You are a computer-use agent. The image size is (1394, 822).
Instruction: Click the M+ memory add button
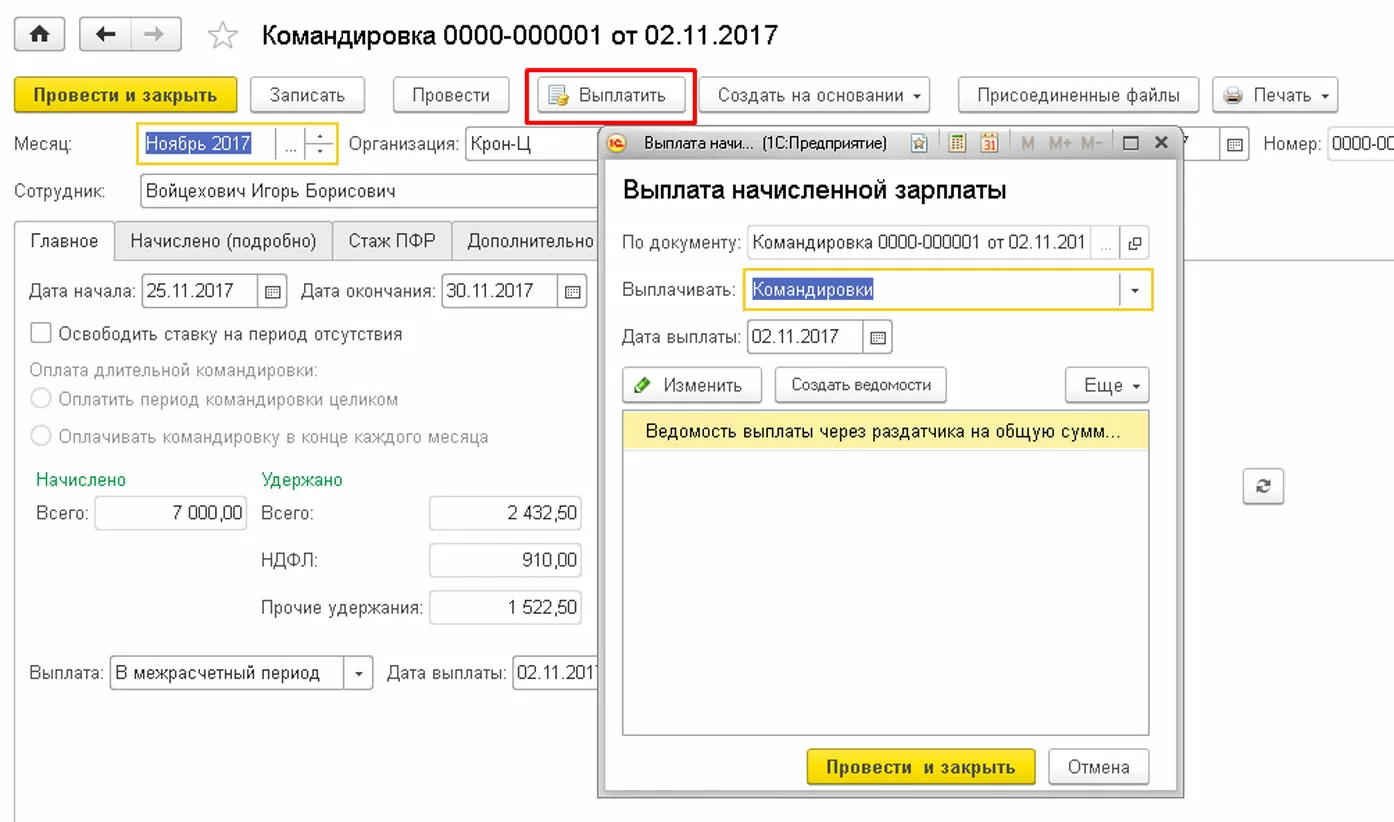pyautogui.click(x=1059, y=143)
